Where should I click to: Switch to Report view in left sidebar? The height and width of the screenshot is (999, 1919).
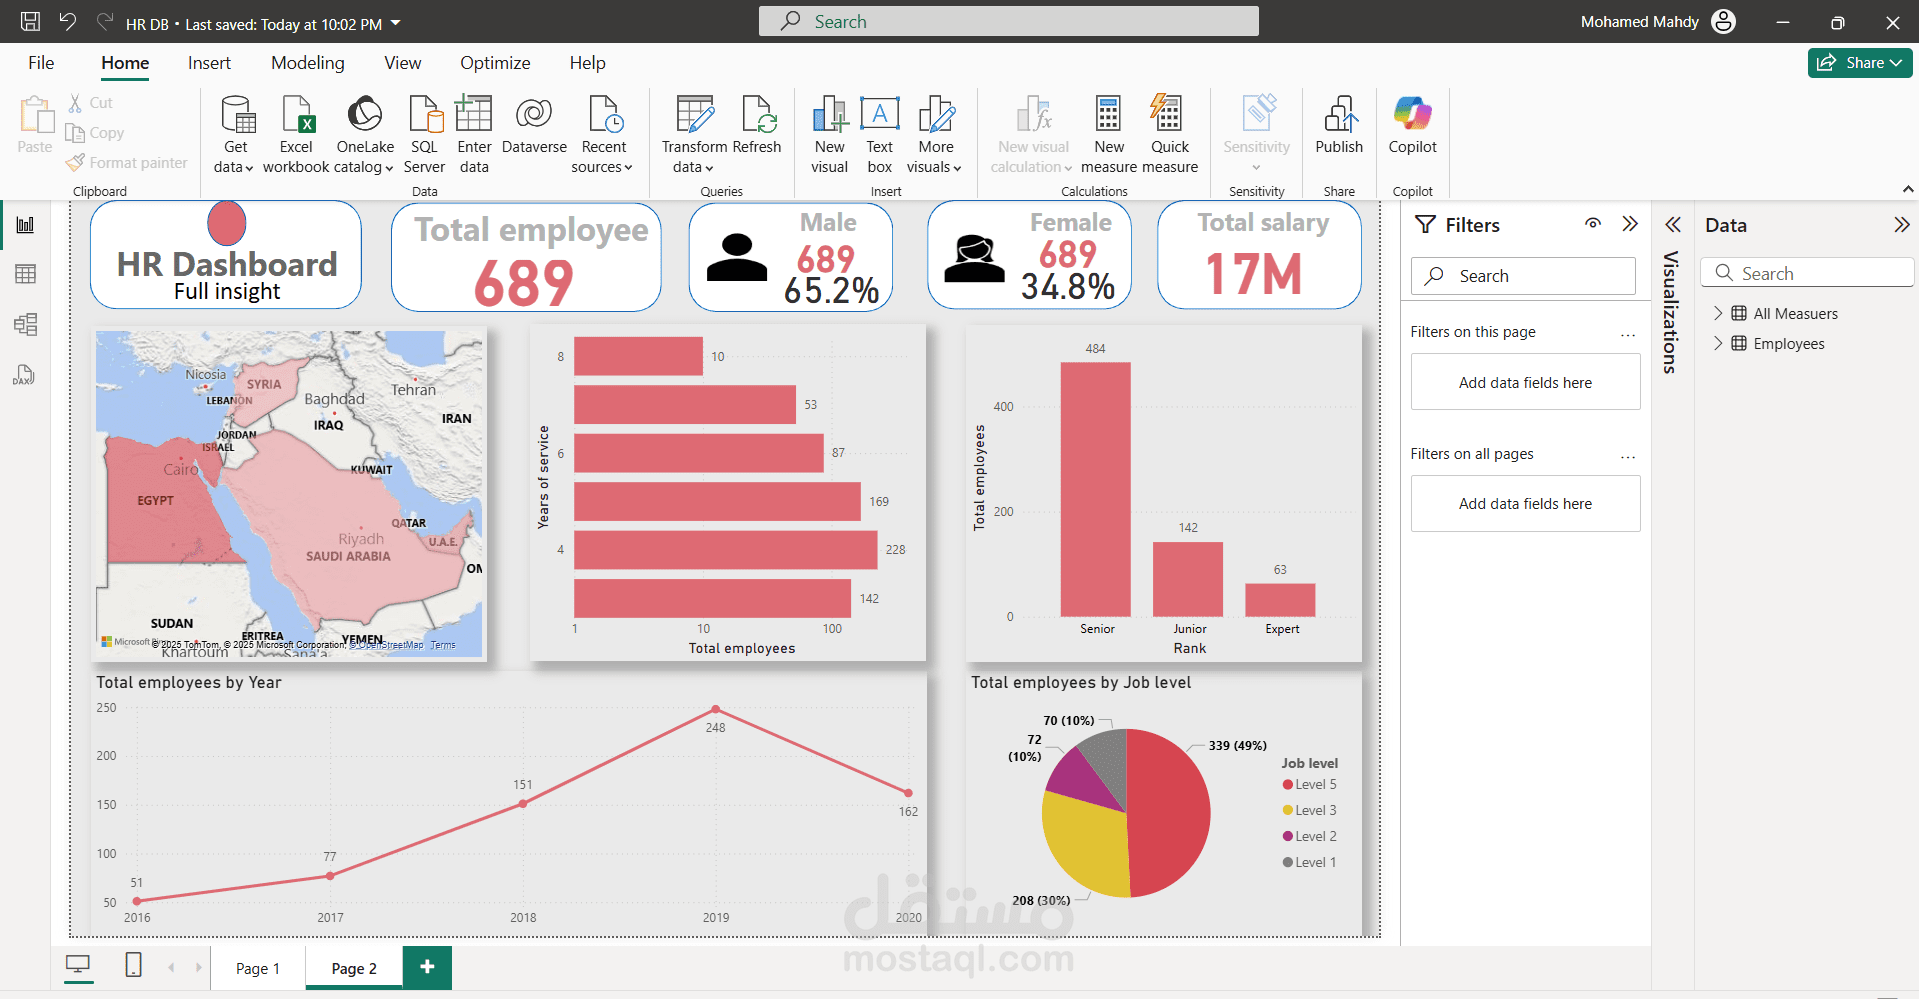[25, 225]
